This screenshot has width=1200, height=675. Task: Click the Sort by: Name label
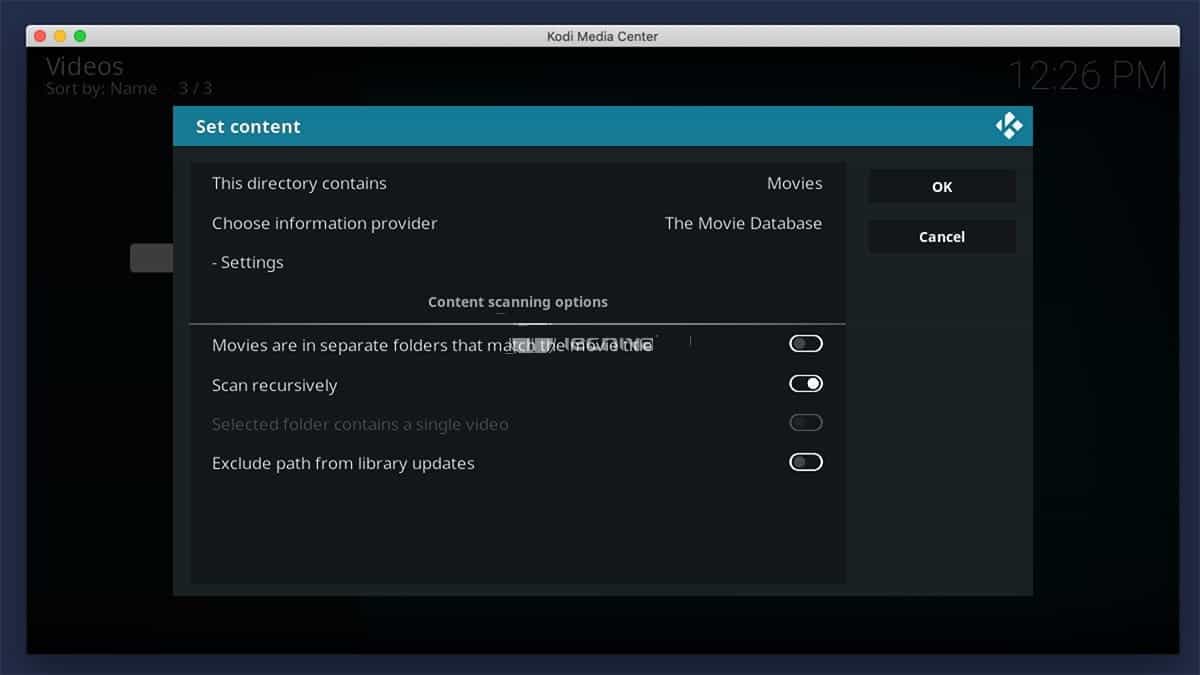click(101, 89)
